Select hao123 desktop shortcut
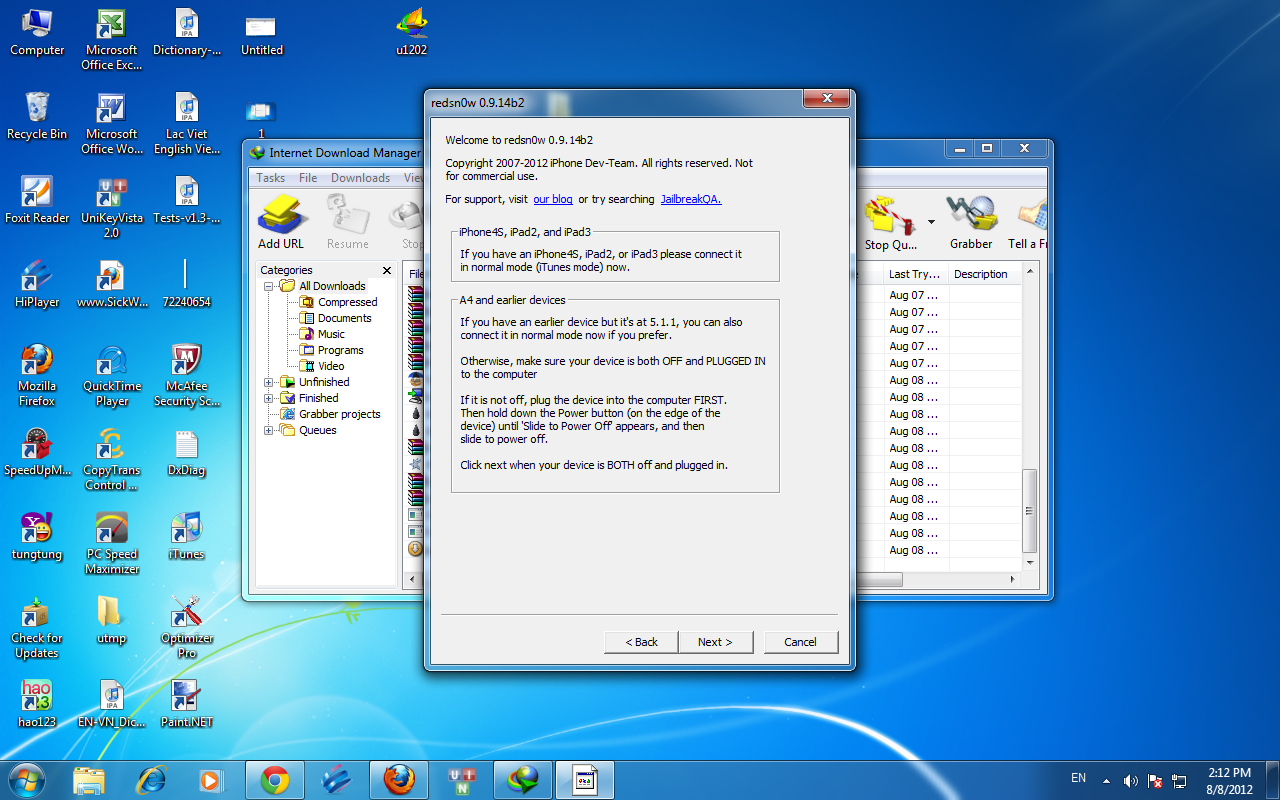 [37, 705]
